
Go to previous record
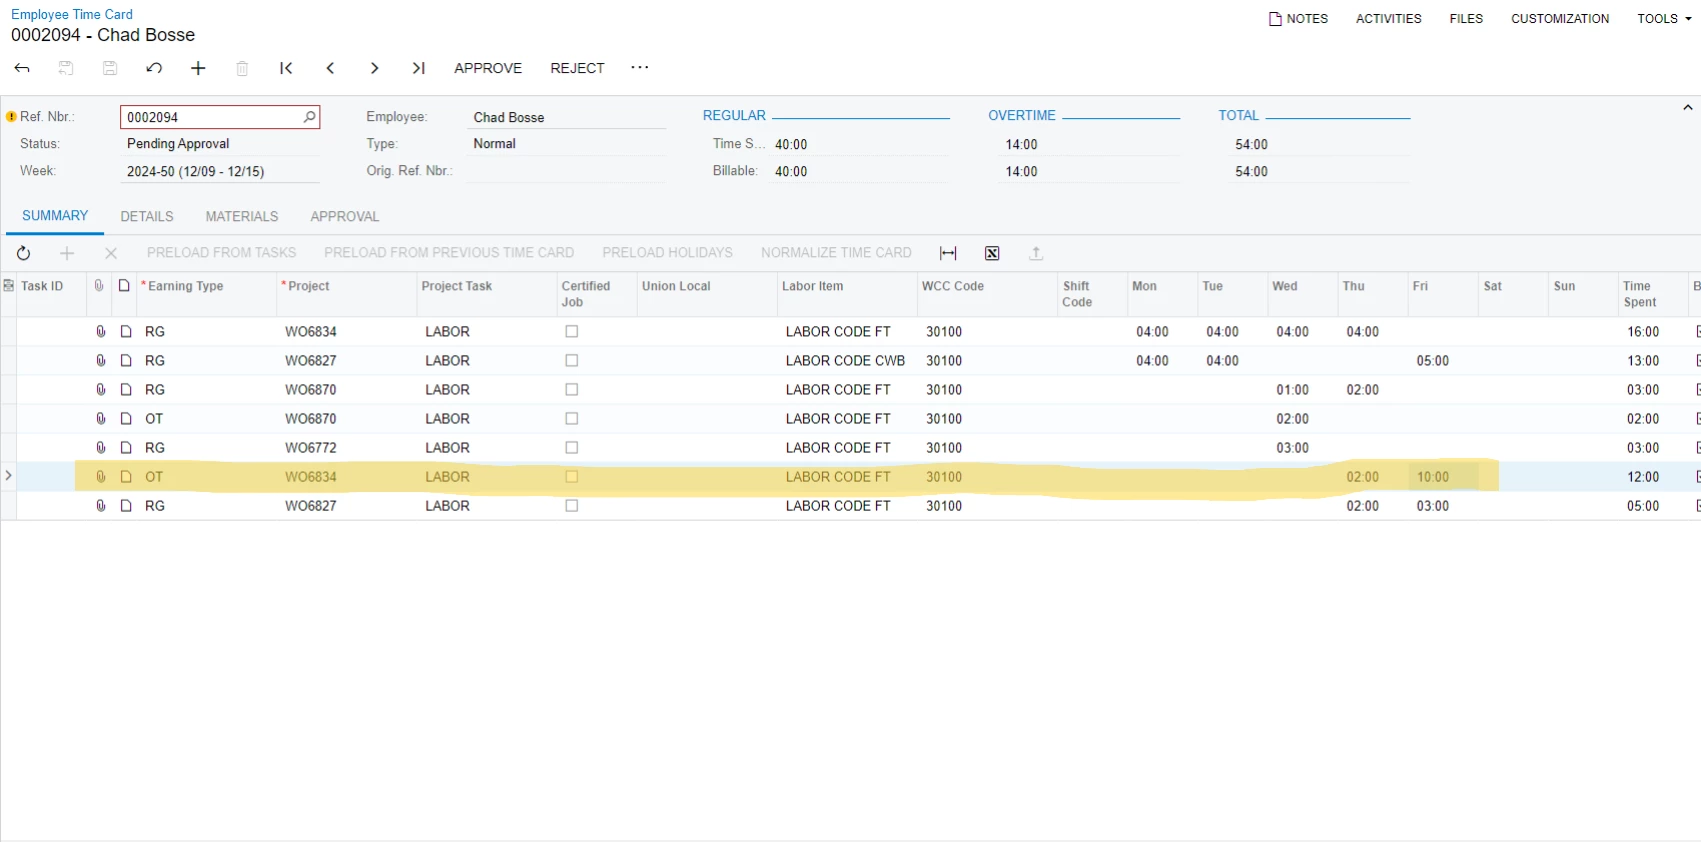pos(330,68)
